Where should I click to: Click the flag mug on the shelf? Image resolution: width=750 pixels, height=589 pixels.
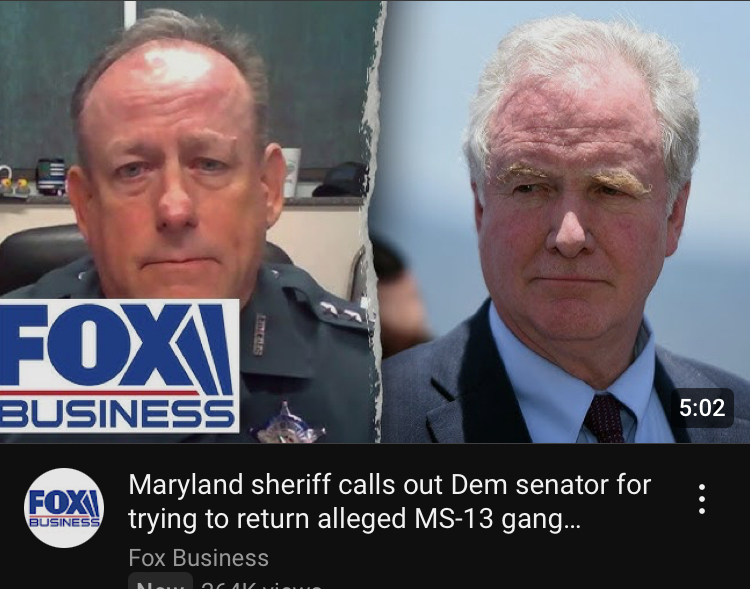click(51, 177)
